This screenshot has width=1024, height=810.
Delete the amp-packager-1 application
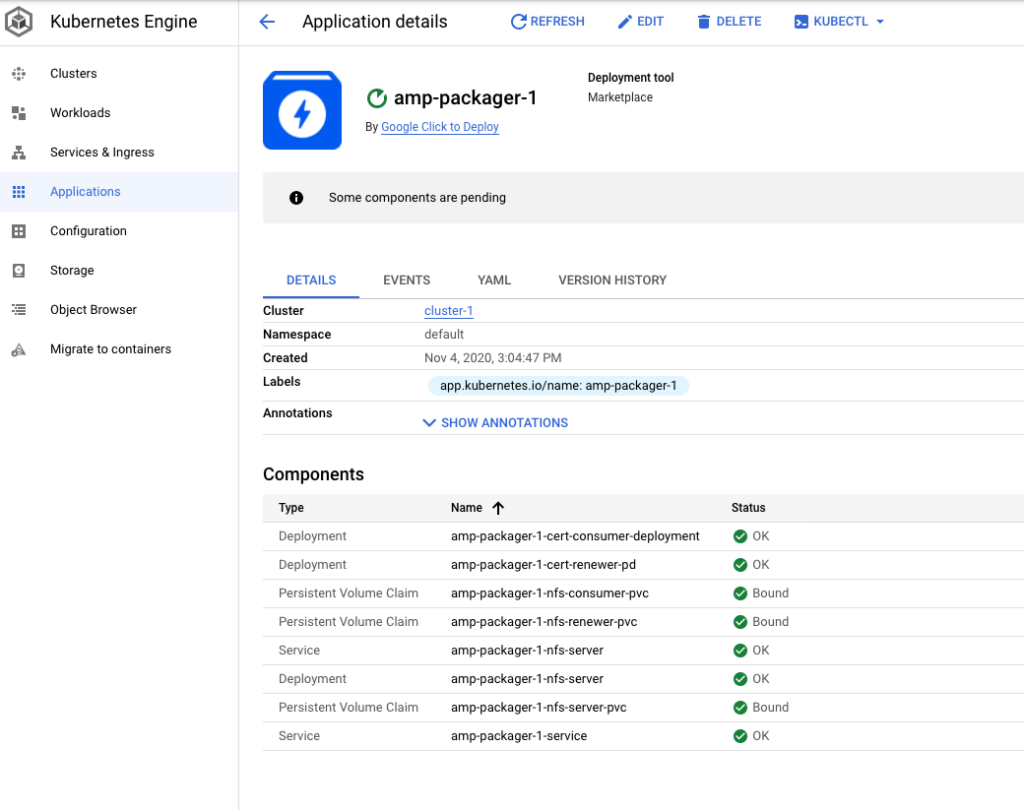[729, 22]
